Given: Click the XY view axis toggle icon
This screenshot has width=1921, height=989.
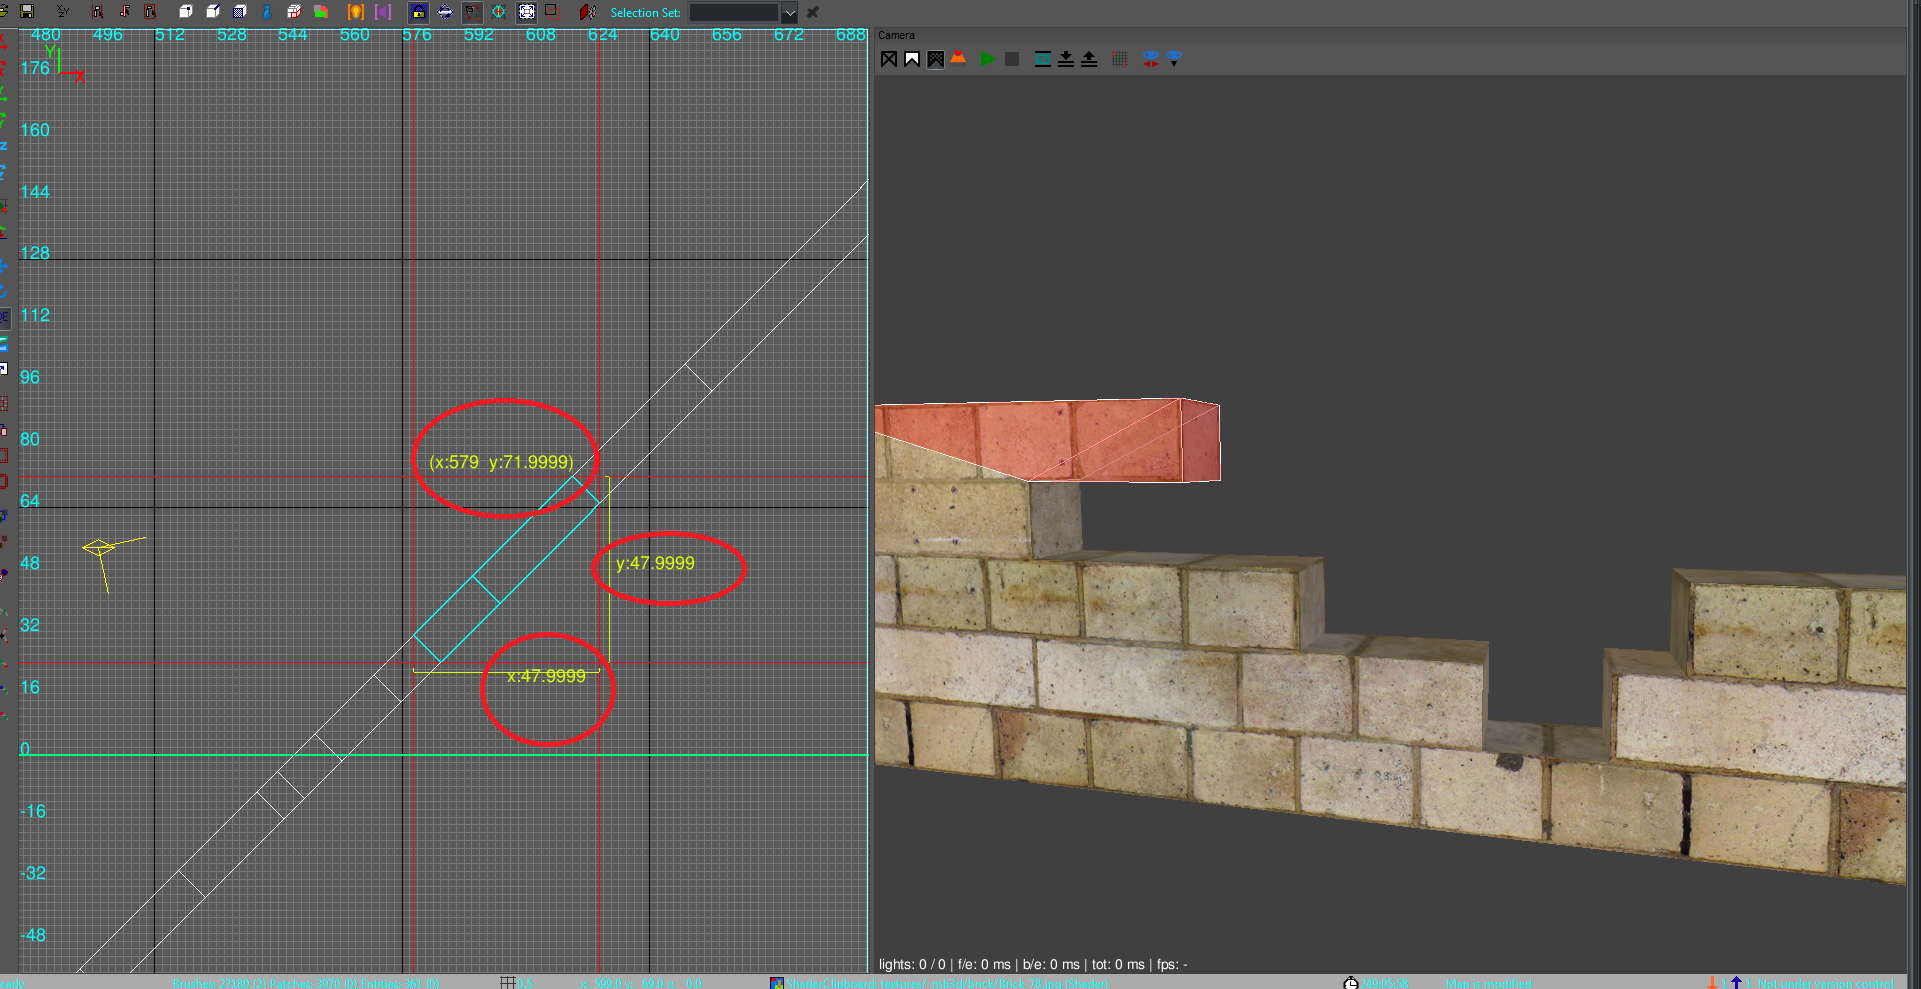Looking at the screenshot, I should pos(63,12).
